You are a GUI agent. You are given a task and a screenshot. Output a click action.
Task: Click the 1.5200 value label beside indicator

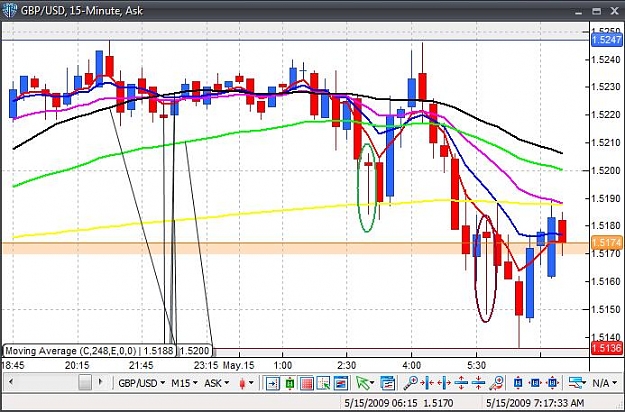click(x=195, y=351)
